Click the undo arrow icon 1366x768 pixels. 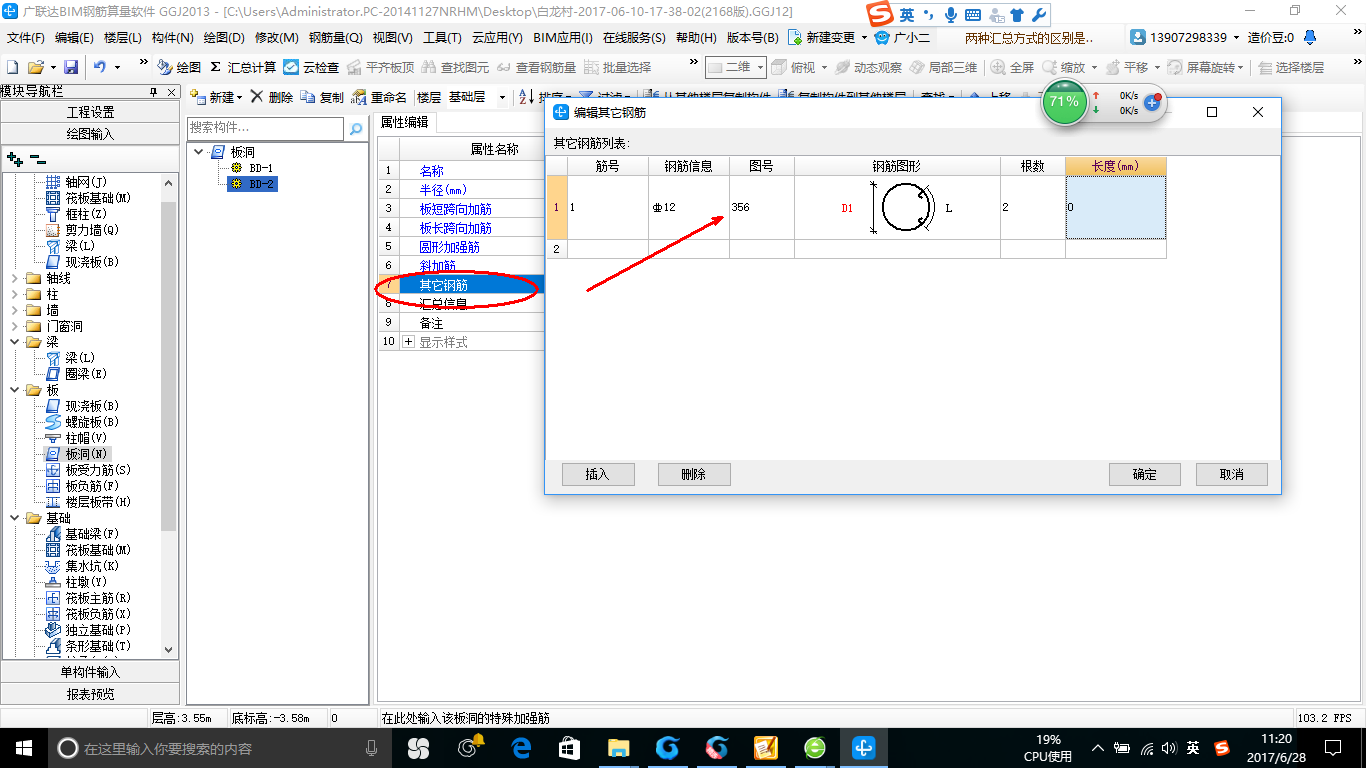tap(100, 67)
